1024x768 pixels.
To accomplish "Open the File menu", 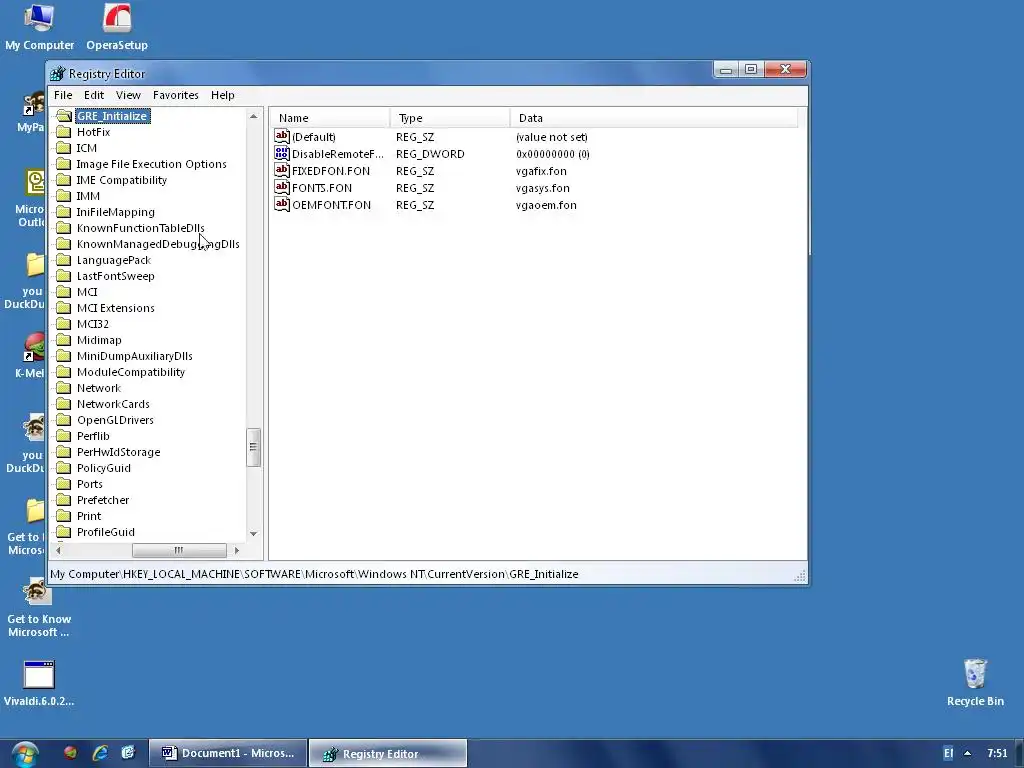I will 63,95.
